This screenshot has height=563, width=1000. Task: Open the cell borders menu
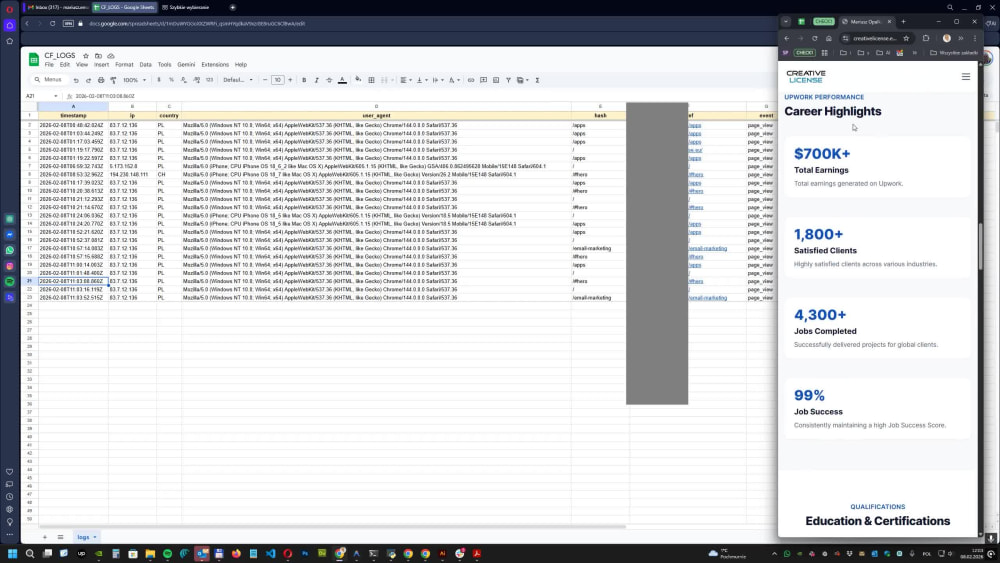coord(371,80)
